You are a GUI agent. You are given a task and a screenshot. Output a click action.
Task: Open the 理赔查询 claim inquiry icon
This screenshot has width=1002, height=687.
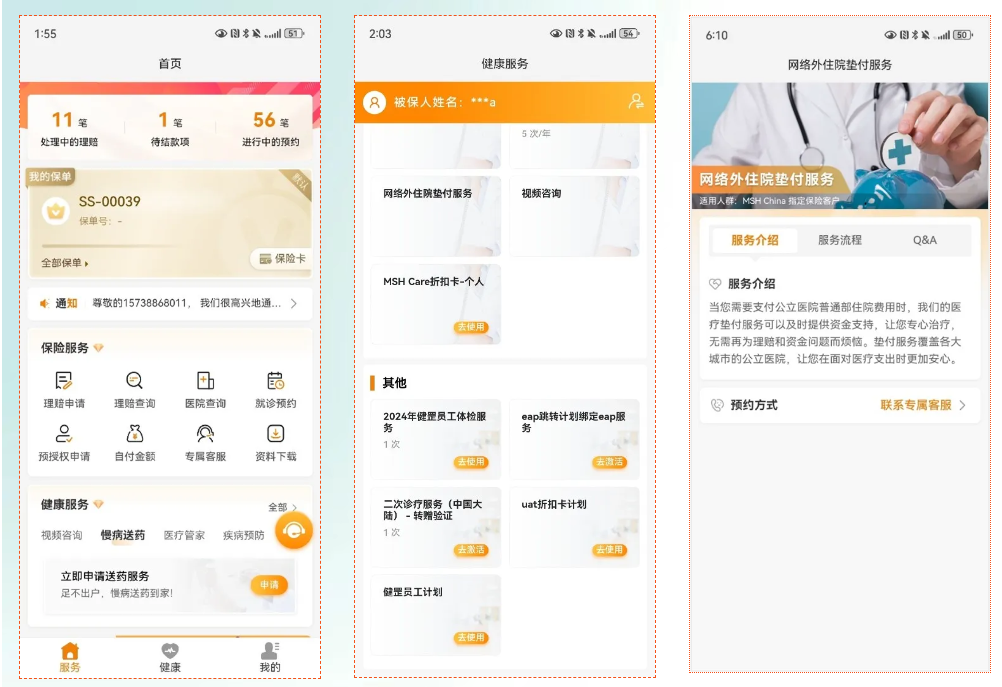click(134, 381)
